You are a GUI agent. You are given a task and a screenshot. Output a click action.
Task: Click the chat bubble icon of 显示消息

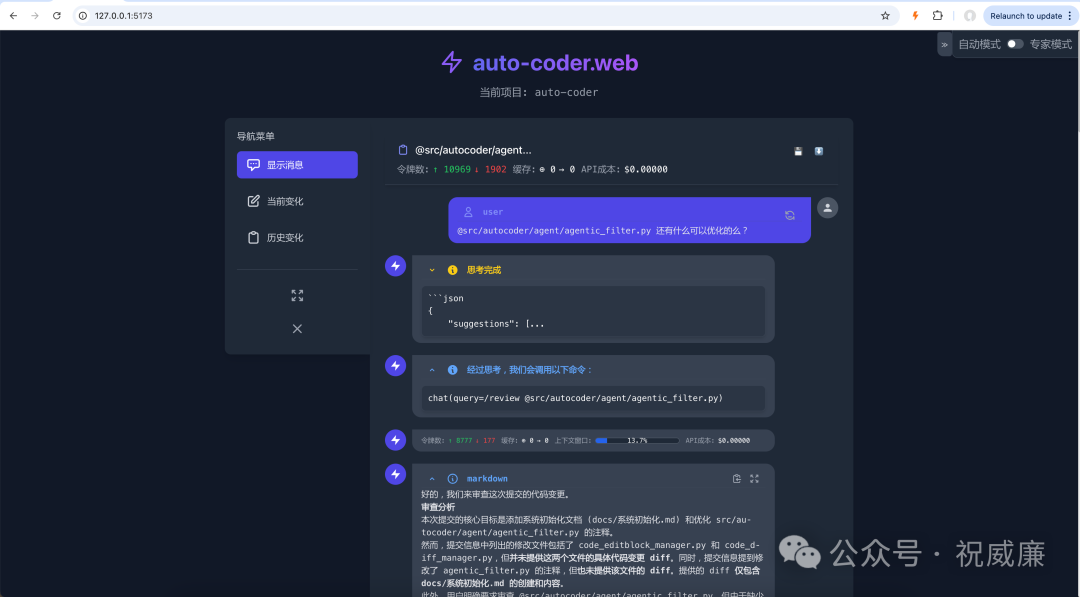253,165
